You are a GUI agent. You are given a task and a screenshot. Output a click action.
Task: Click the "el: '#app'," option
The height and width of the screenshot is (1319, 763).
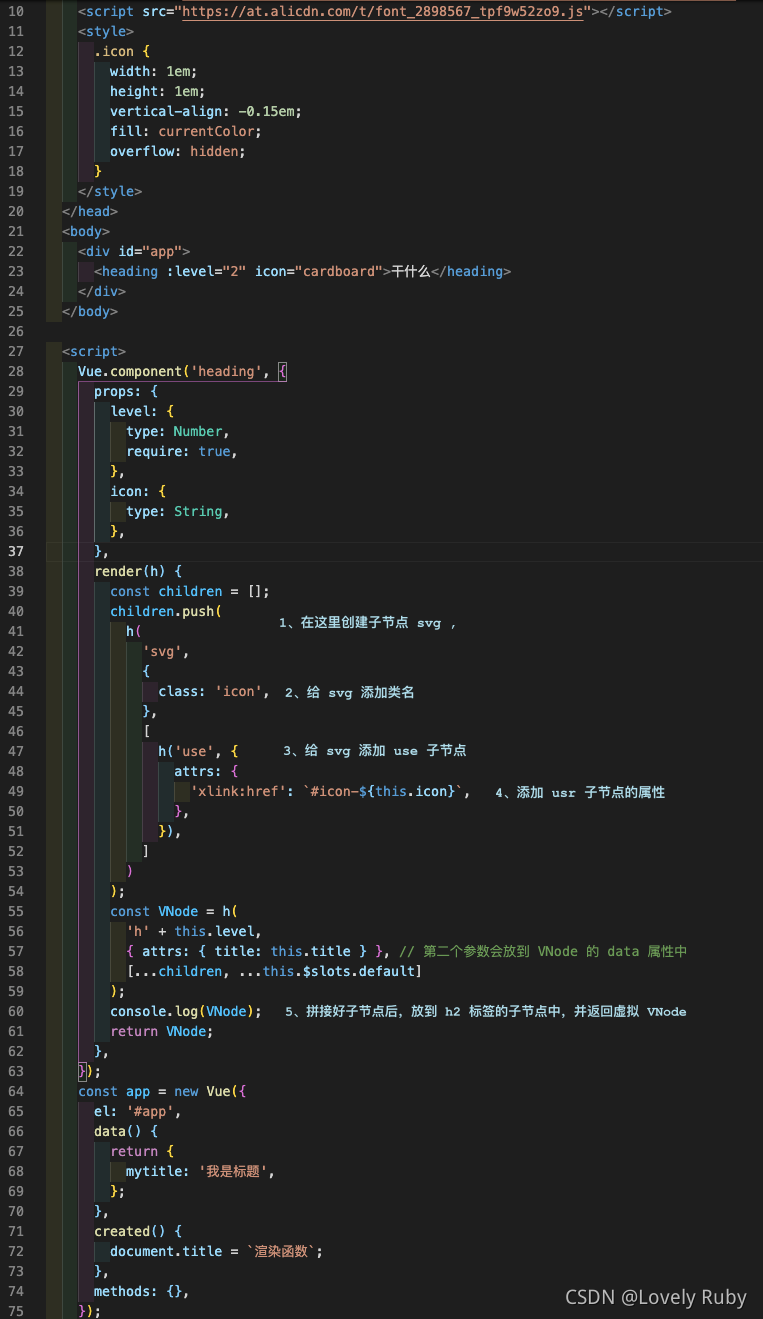(x=138, y=1111)
